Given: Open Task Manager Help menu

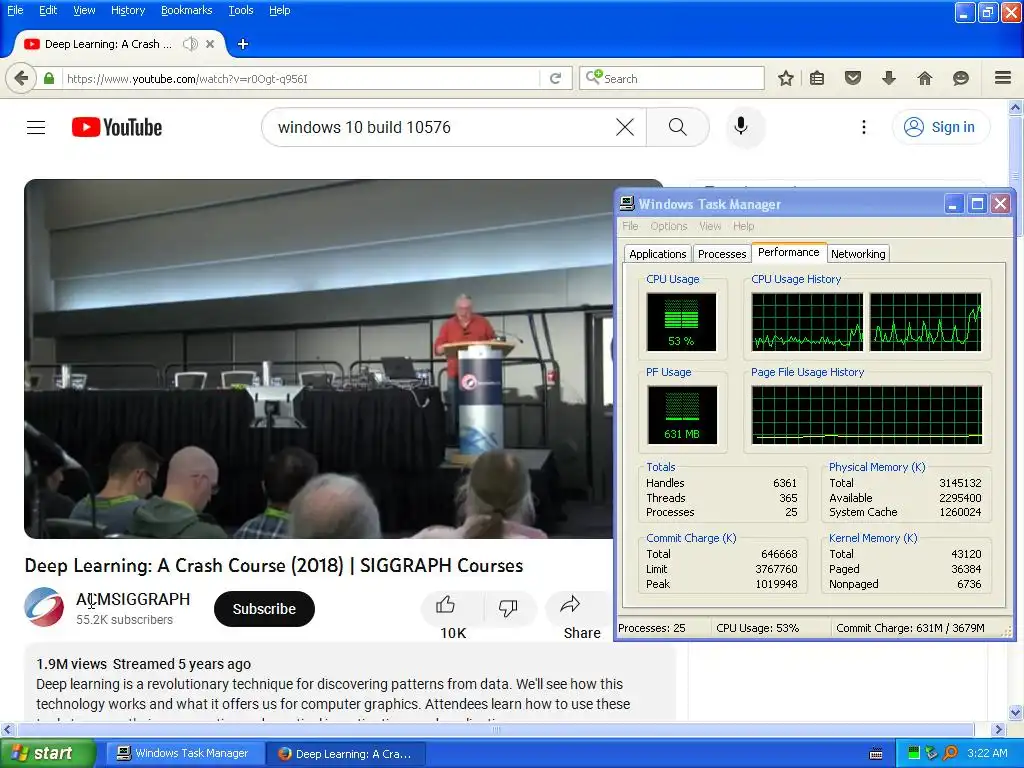Looking at the screenshot, I should coord(743,226).
